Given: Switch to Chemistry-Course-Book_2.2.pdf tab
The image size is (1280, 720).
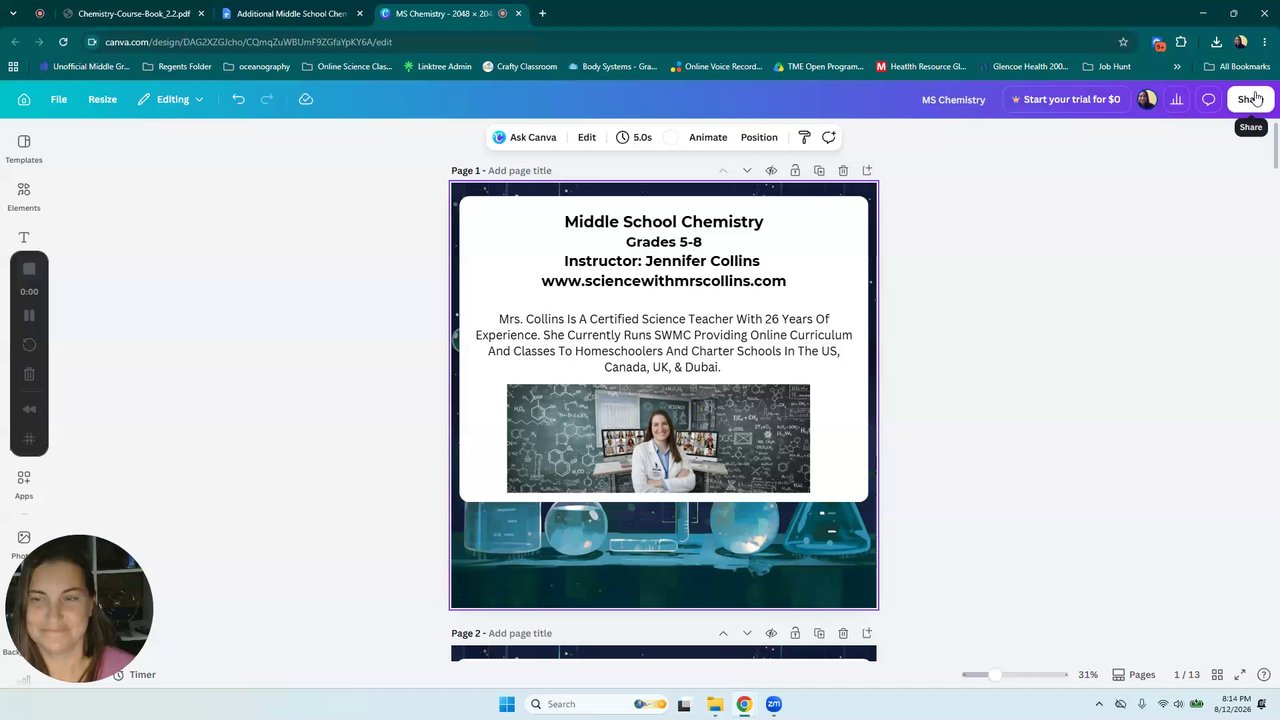Looking at the screenshot, I should click(x=133, y=14).
